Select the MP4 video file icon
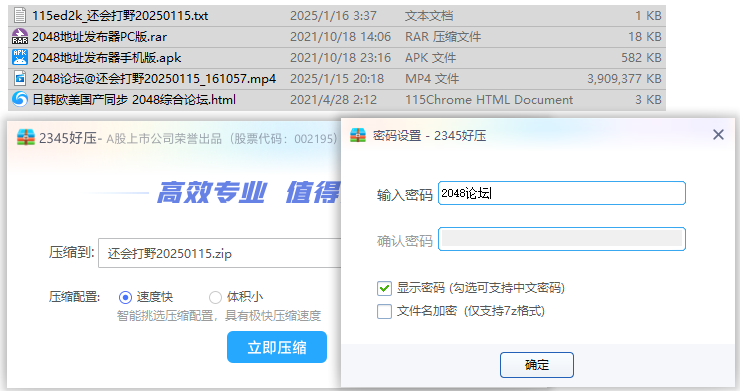 click(x=20, y=78)
